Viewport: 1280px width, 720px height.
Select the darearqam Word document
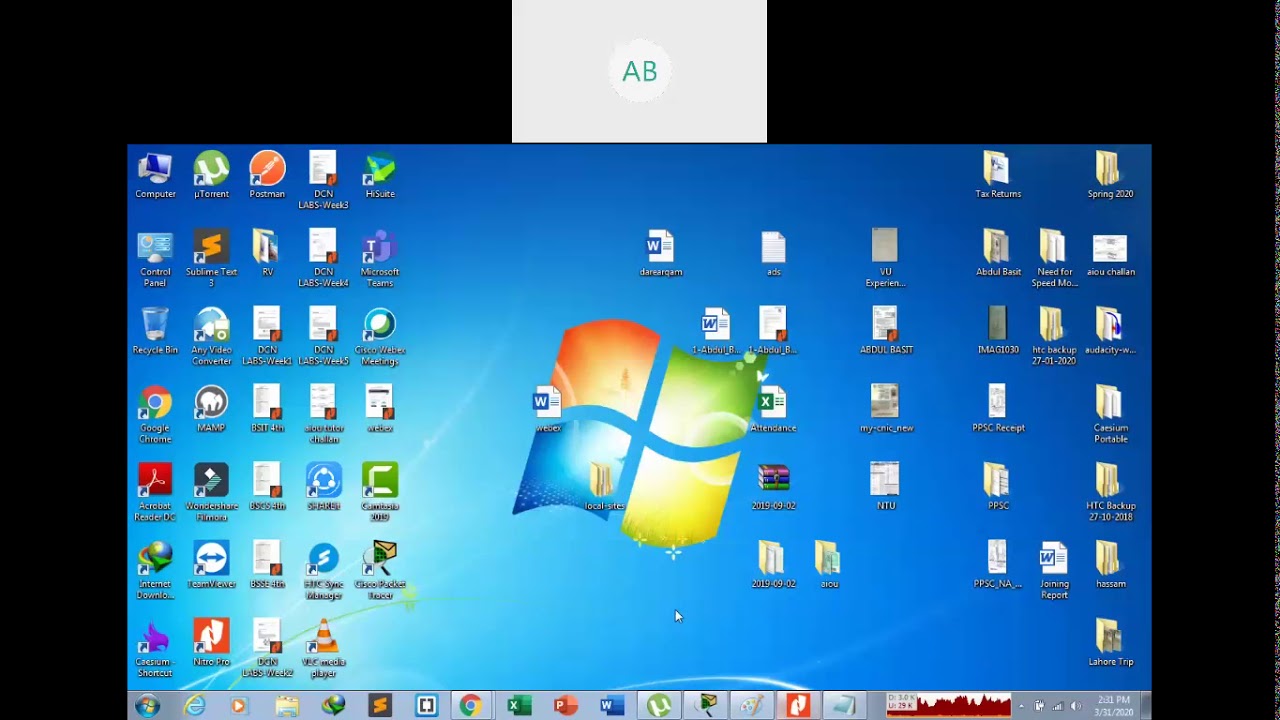(x=660, y=253)
